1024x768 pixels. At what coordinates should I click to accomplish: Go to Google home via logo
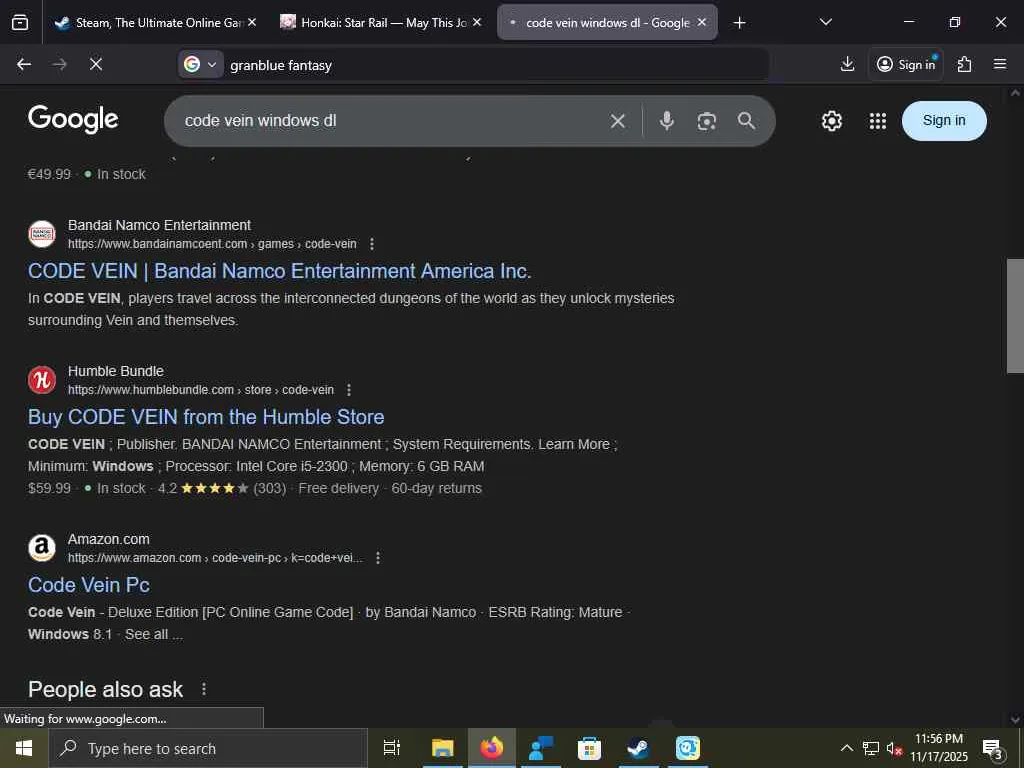[x=73, y=120]
